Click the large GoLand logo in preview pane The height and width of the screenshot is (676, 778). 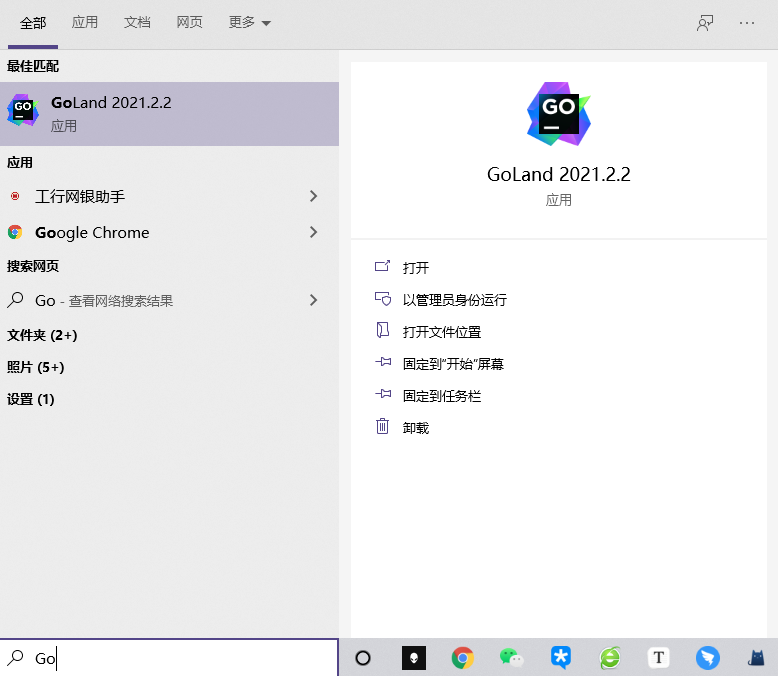(559, 114)
